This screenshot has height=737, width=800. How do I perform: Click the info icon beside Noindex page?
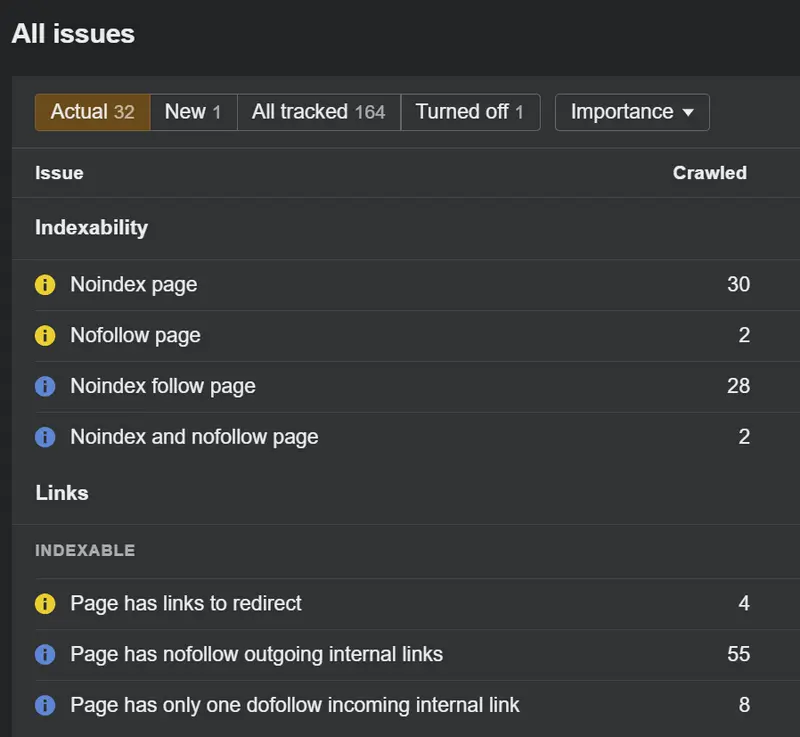point(44,285)
